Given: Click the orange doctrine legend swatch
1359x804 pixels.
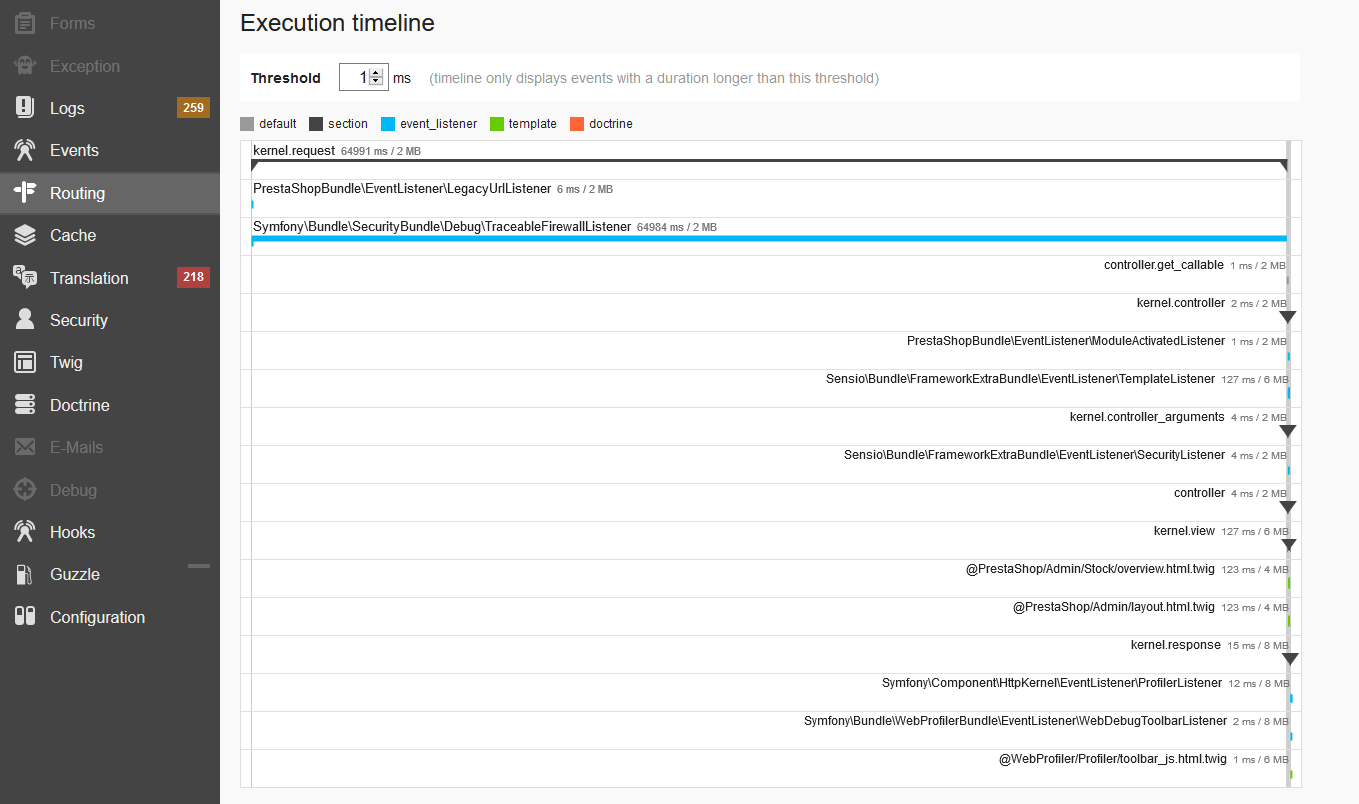Looking at the screenshot, I should (x=577, y=124).
